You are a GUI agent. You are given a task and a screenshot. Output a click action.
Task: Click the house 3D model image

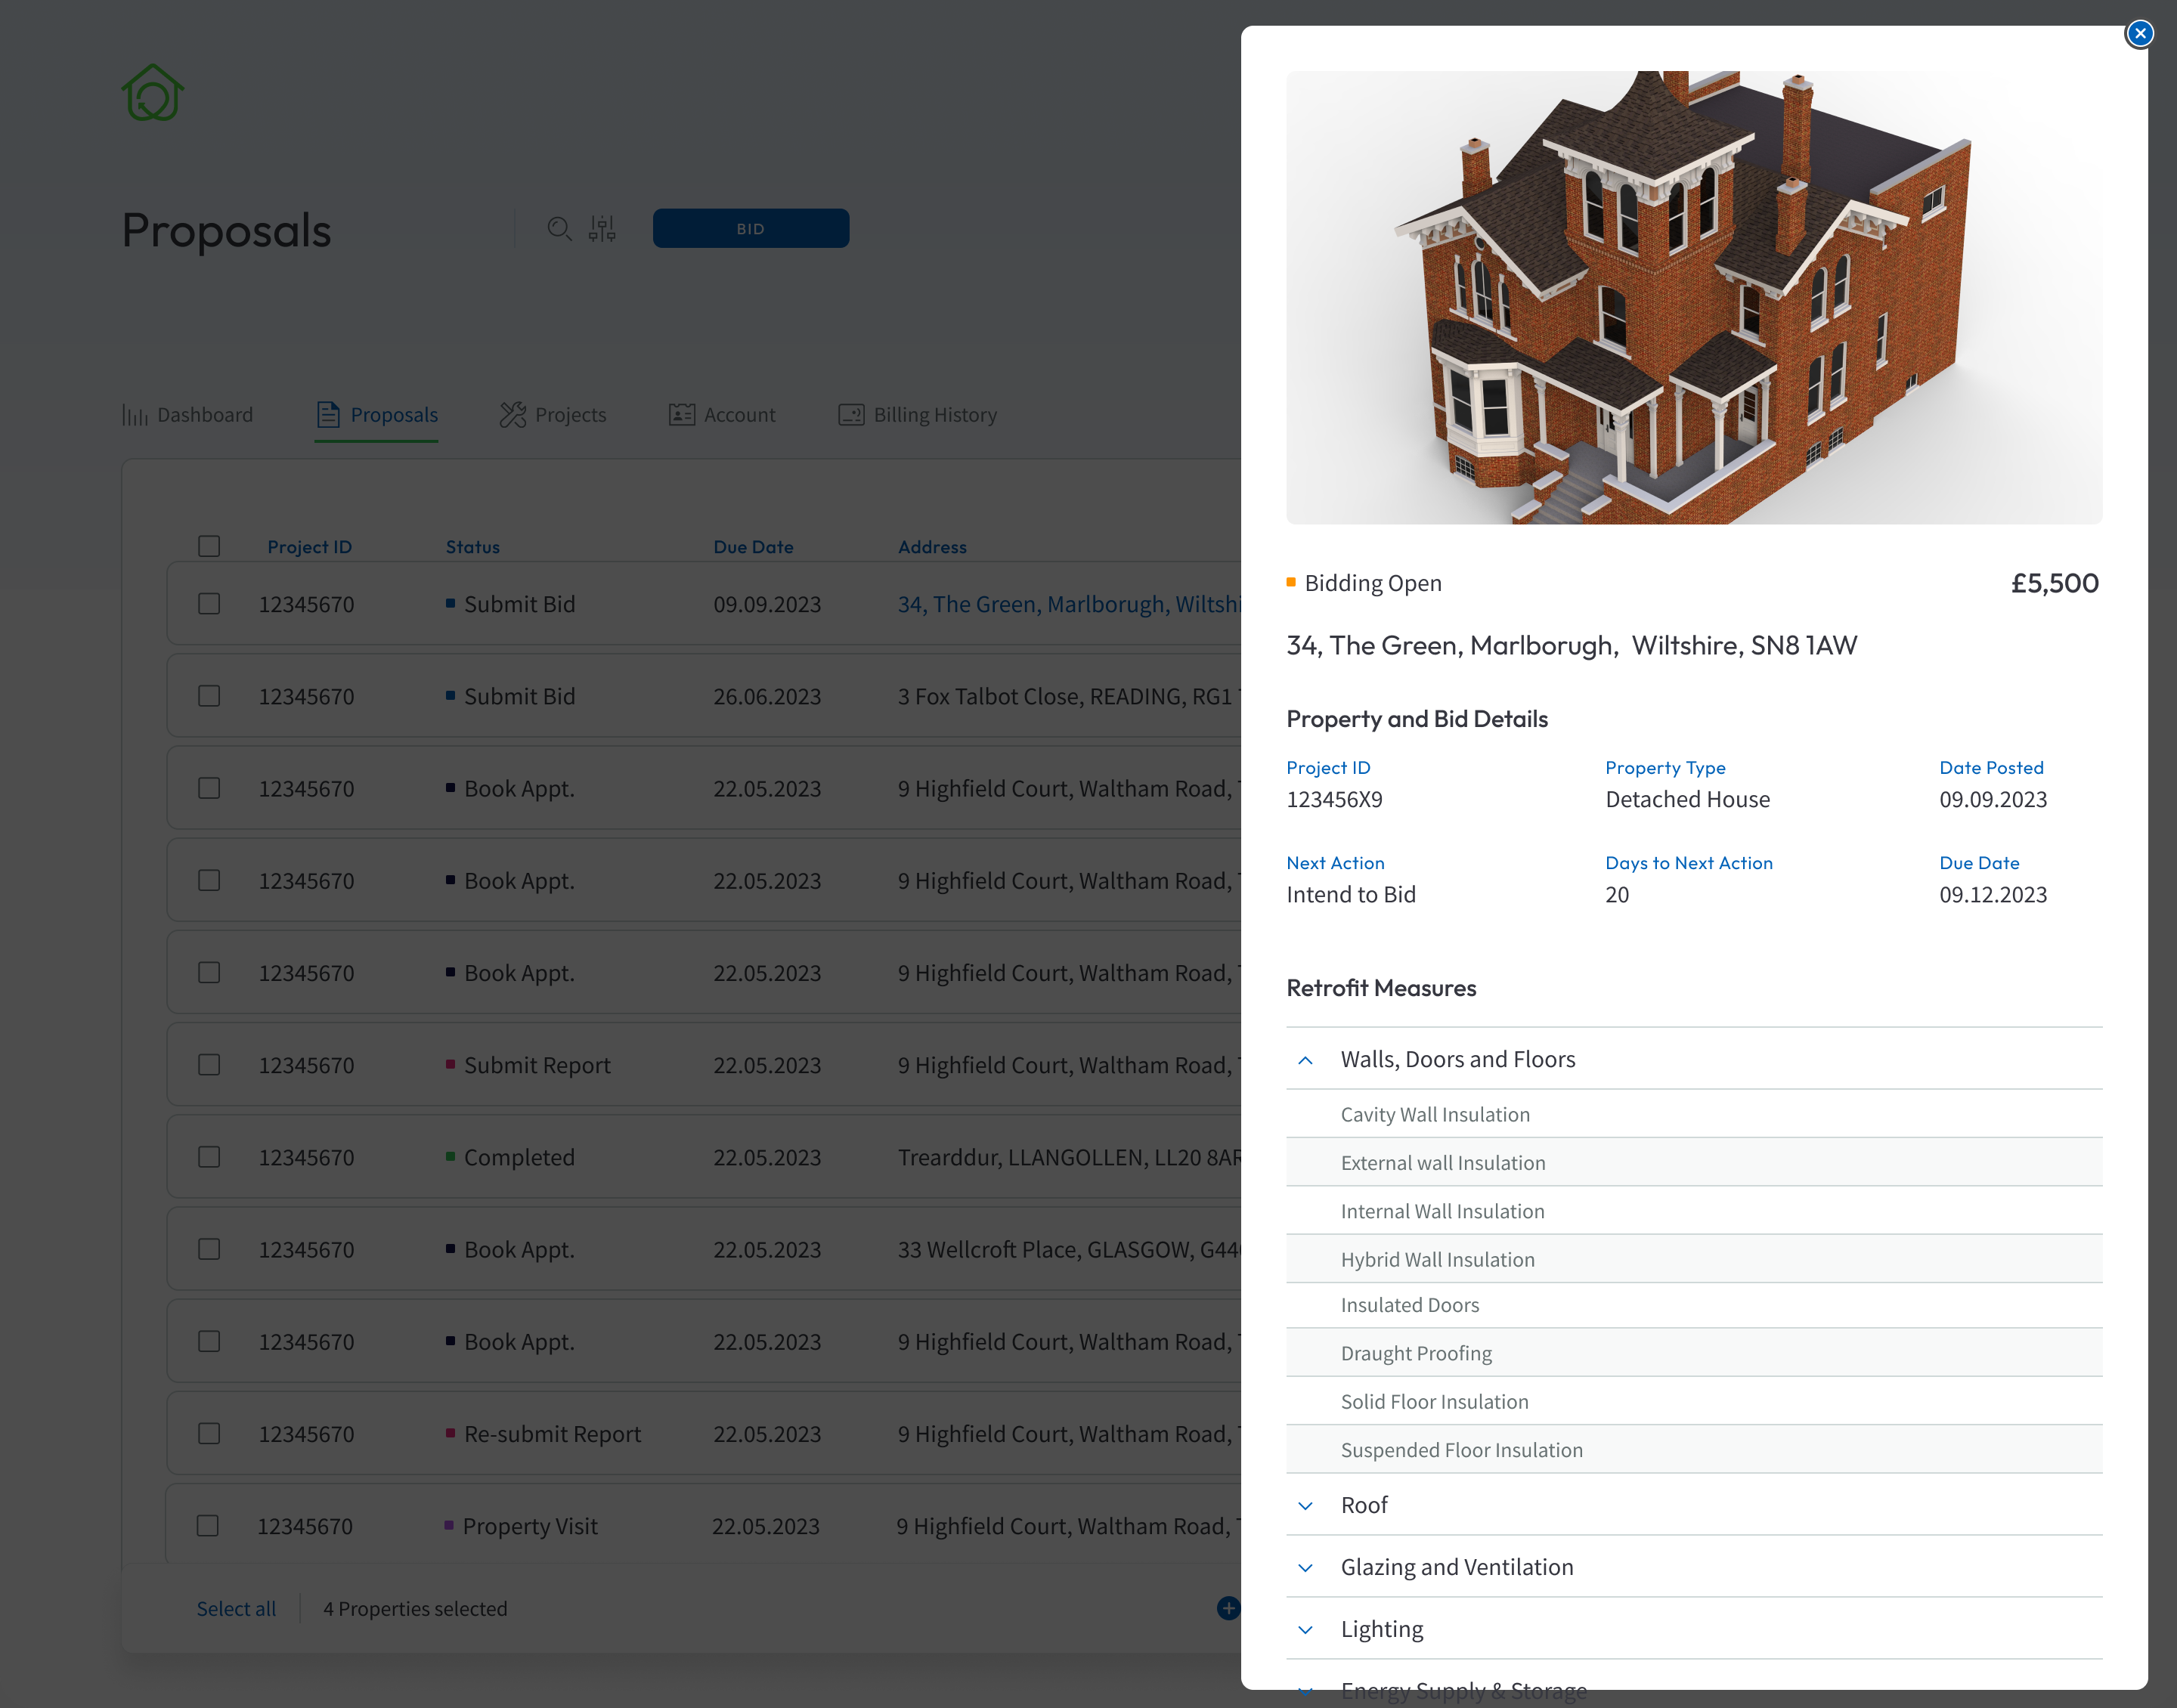click(1694, 298)
